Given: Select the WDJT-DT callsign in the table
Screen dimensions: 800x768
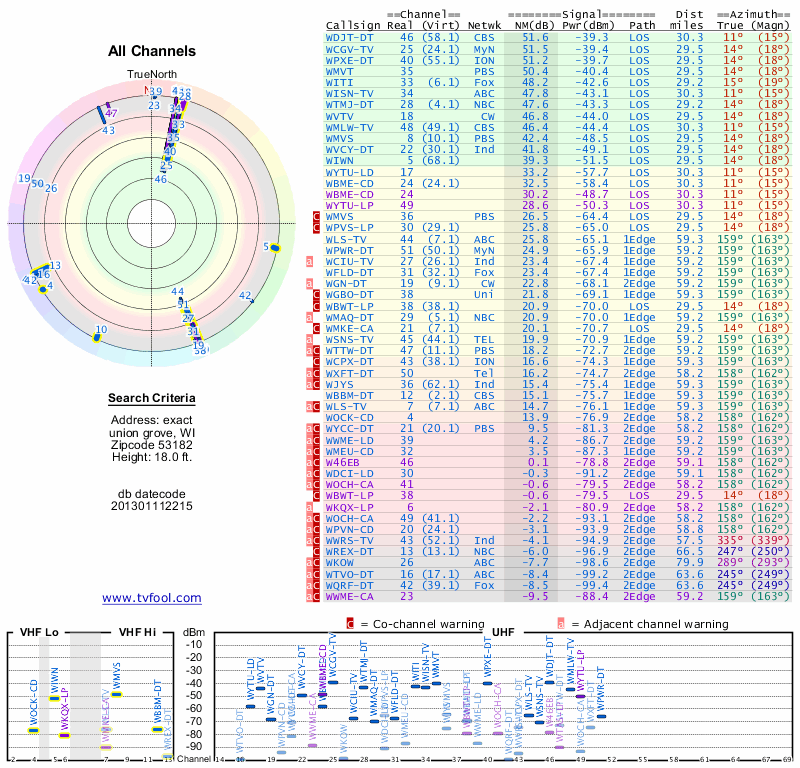Looking at the screenshot, I should click(x=349, y=38).
